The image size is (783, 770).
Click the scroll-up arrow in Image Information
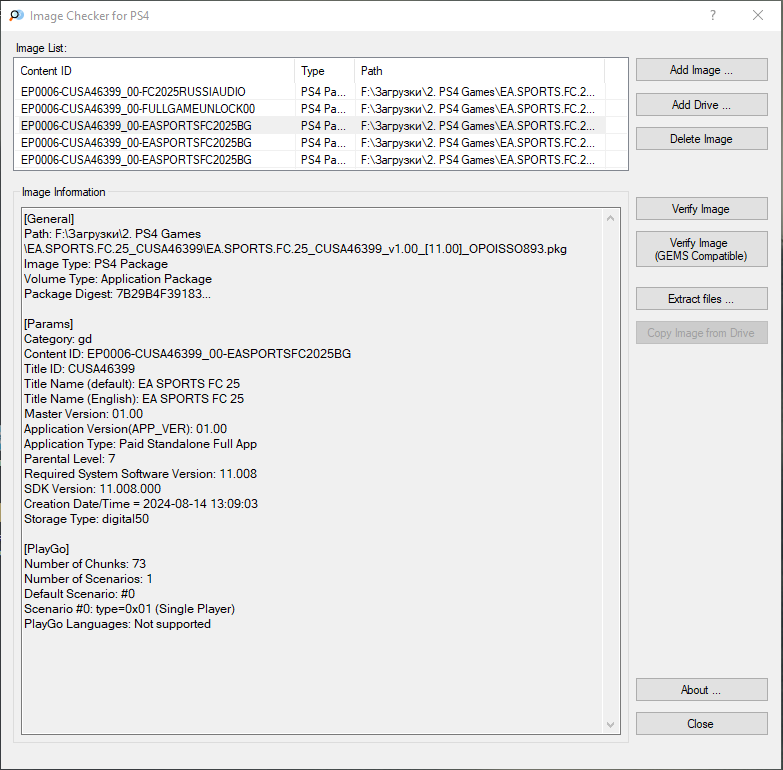point(610,218)
